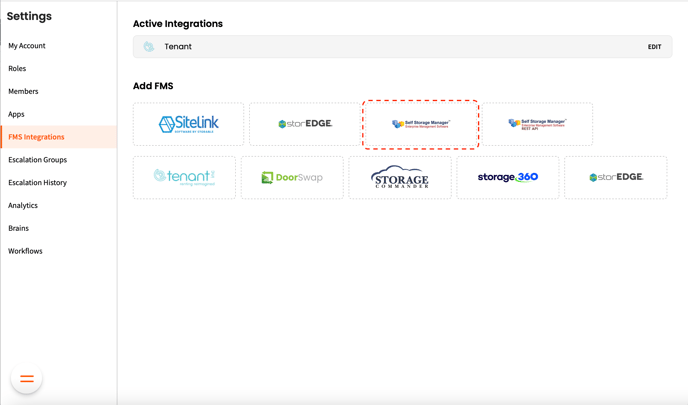Edit the active Tenant integration
688x405 pixels.
654,47
